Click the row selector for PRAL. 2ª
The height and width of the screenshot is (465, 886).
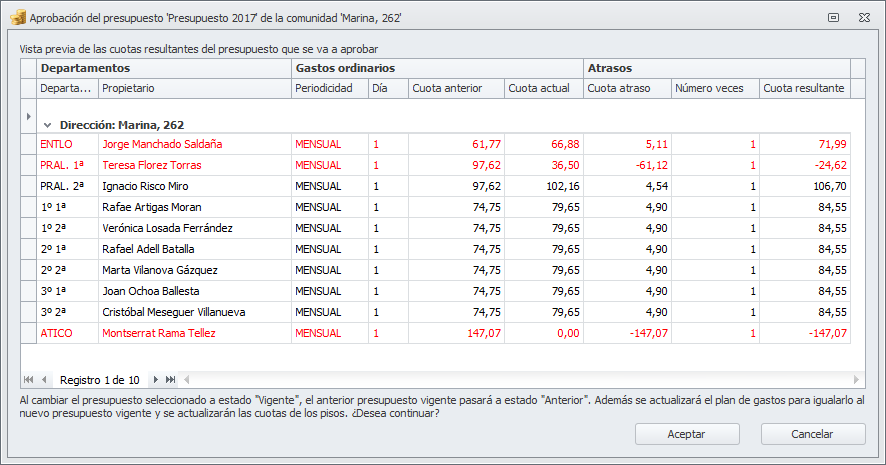click(29, 186)
